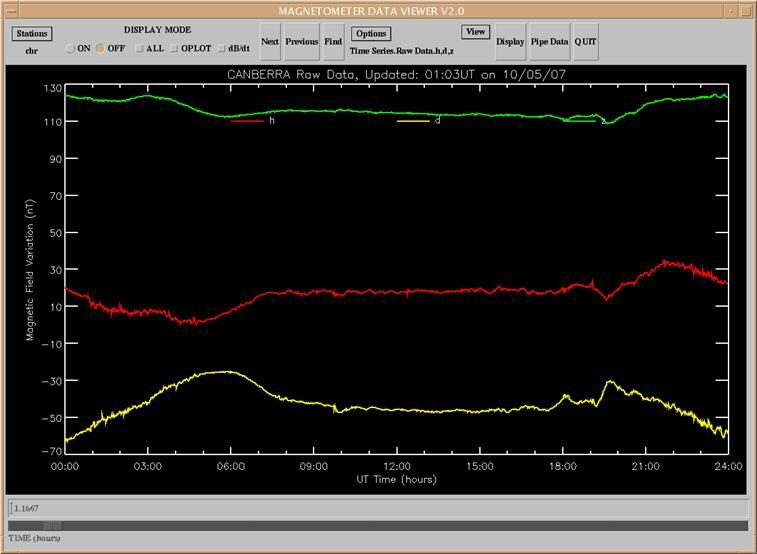The height and width of the screenshot is (554, 757).
Task: Expand the Options menu
Action: [x=371, y=33]
